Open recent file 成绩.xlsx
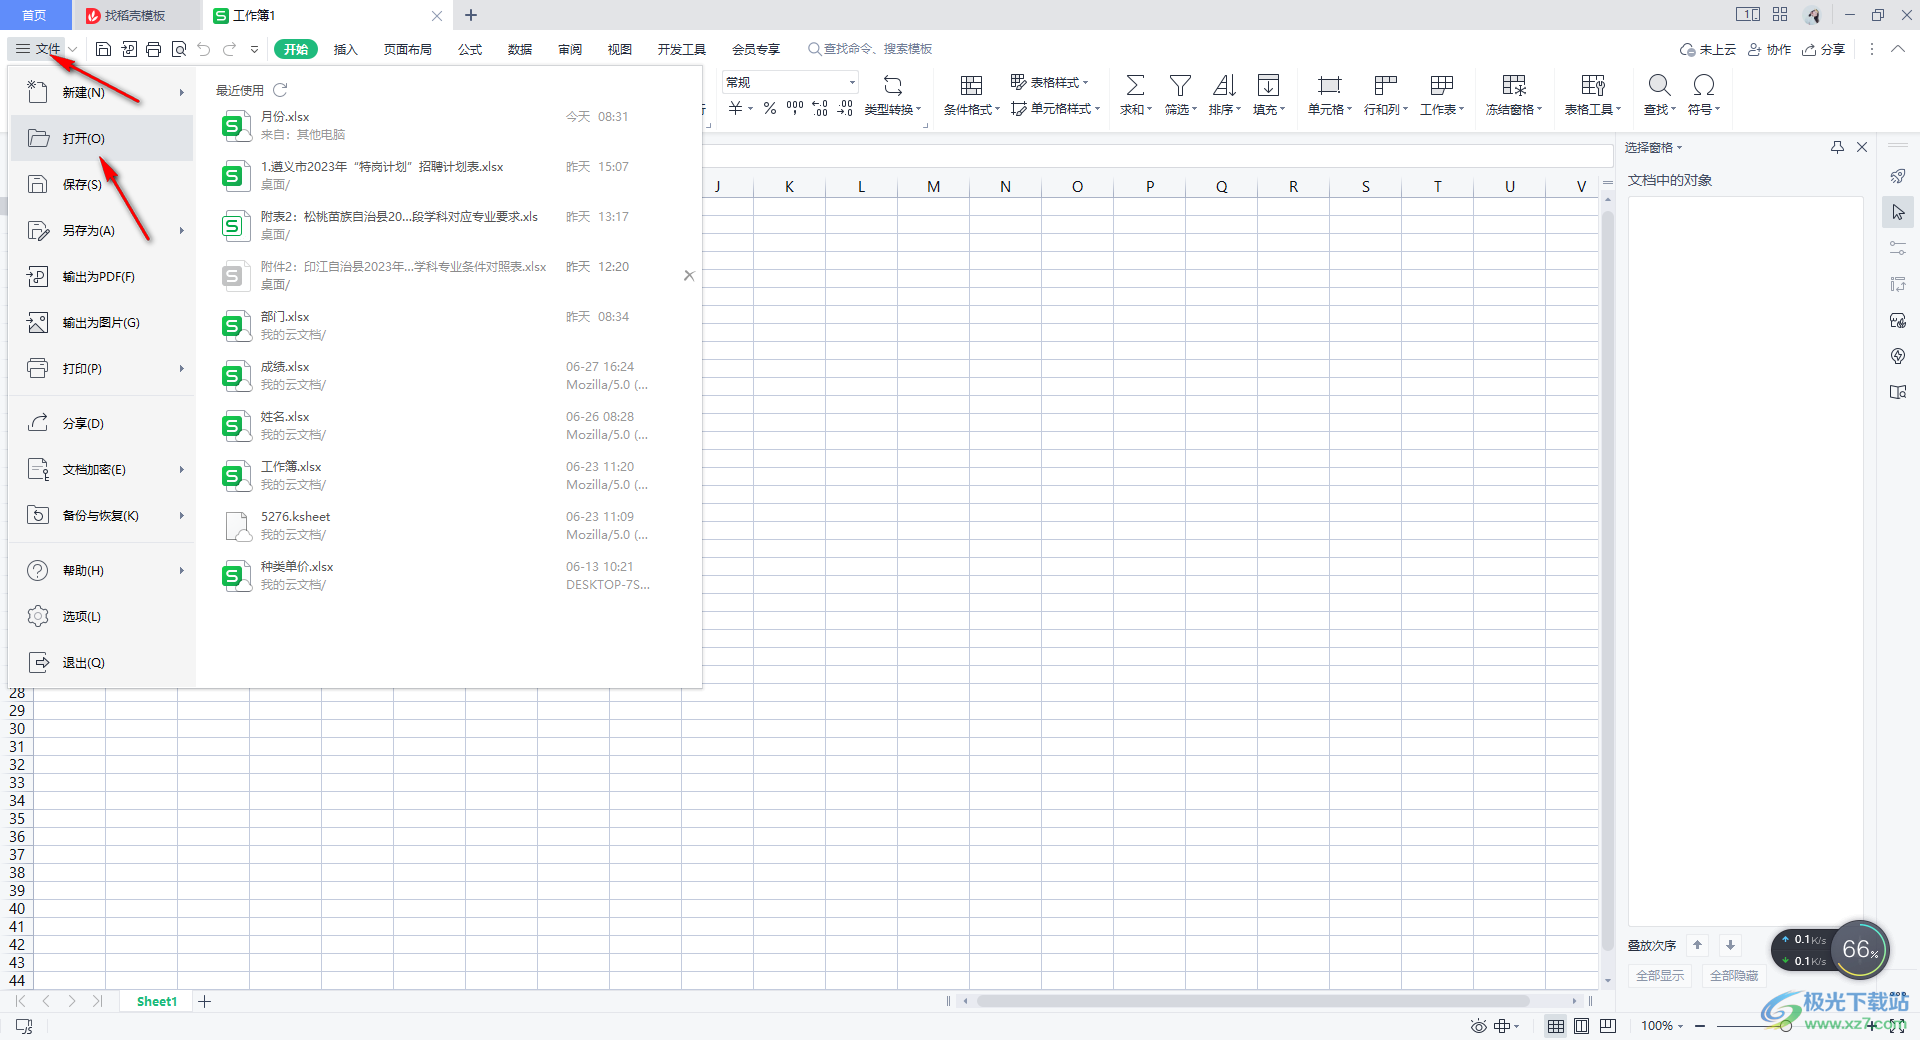 click(x=448, y=375)
